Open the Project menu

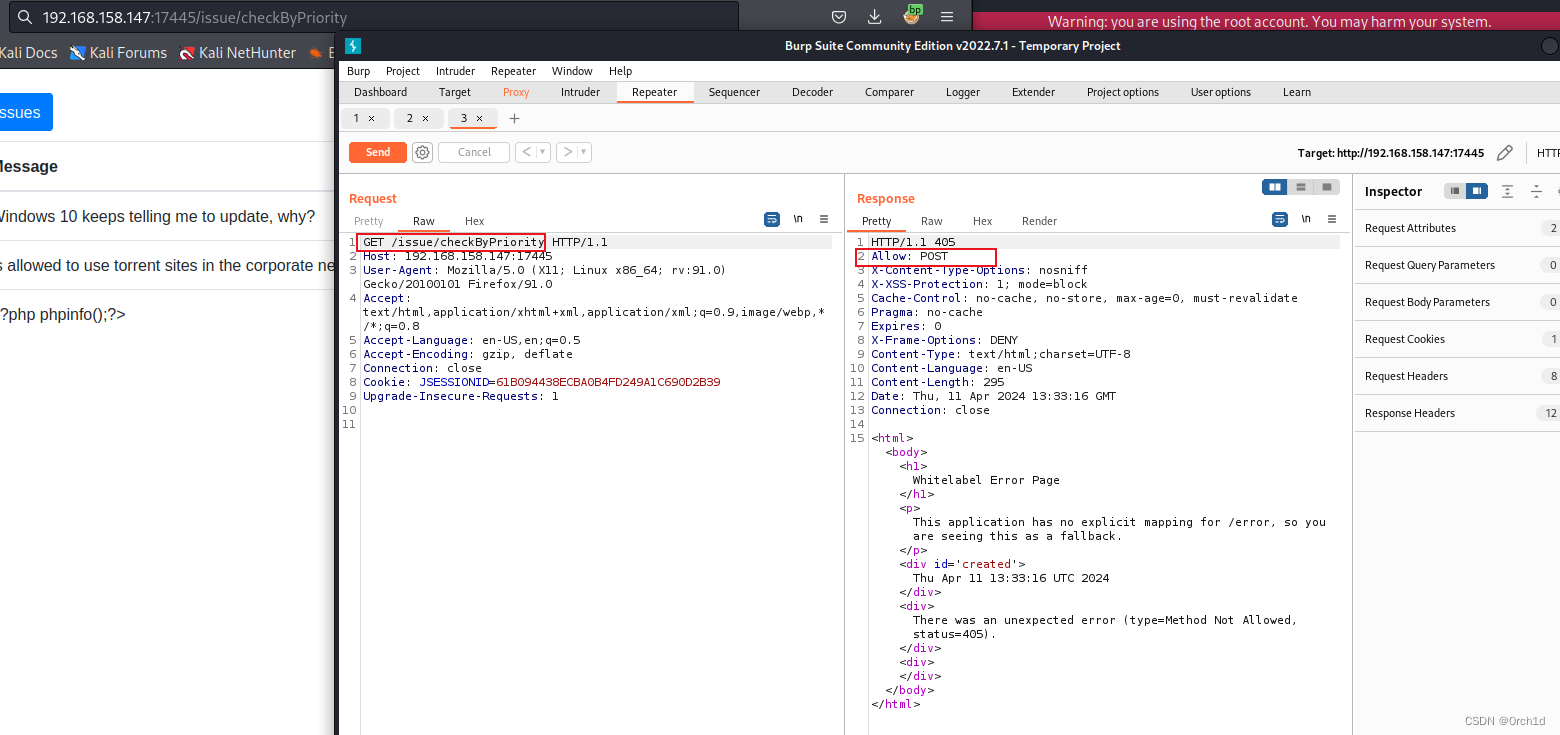point(403,71)
